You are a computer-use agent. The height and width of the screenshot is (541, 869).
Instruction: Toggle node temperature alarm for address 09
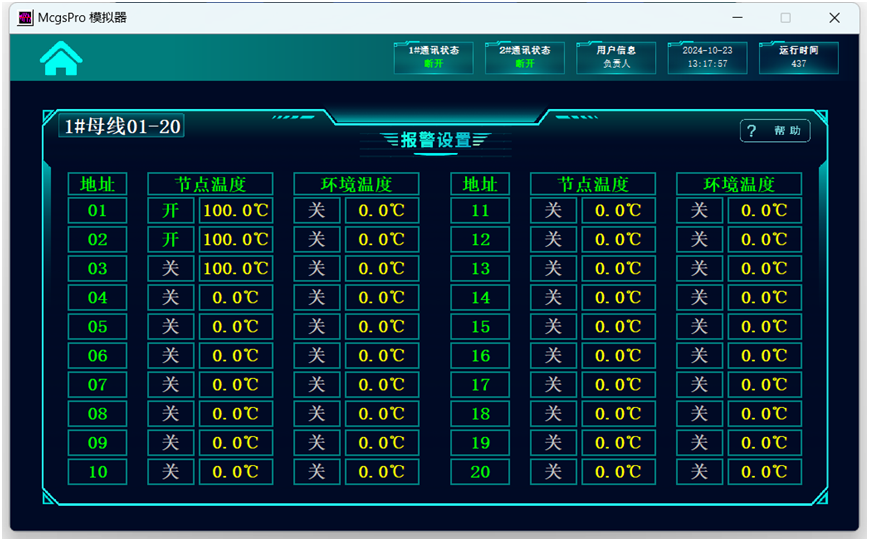(x=171, y=443)
